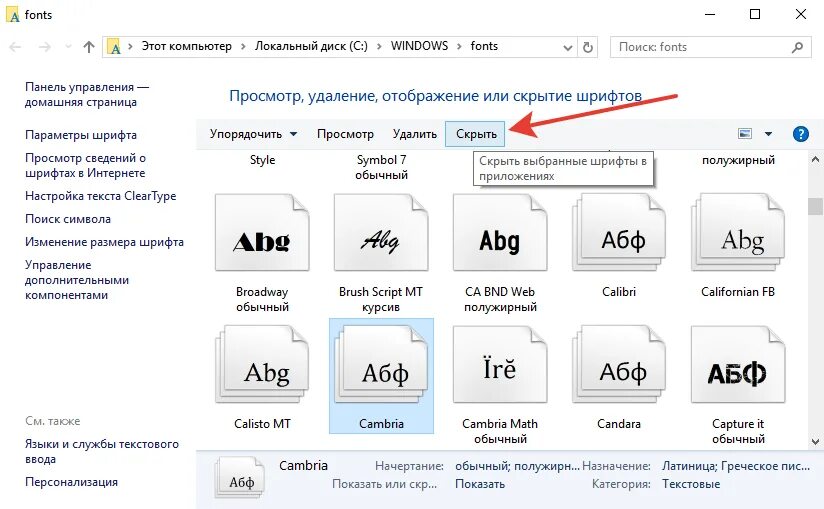
Task: Open the Параметры шрифта link
Action: (81, 135)
